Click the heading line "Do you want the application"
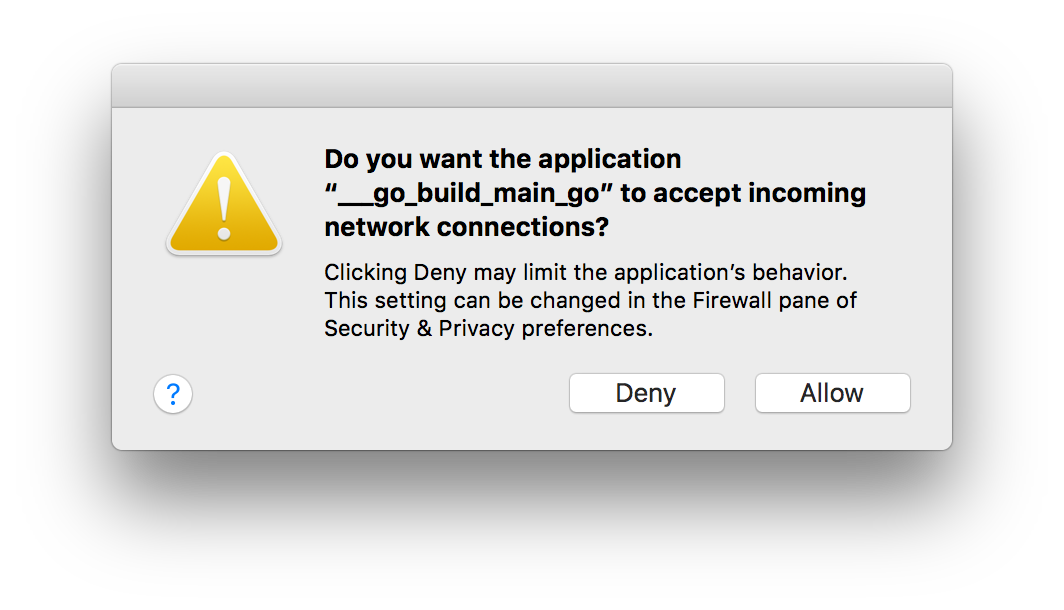 pyautogui.click(x=503, y=159)
